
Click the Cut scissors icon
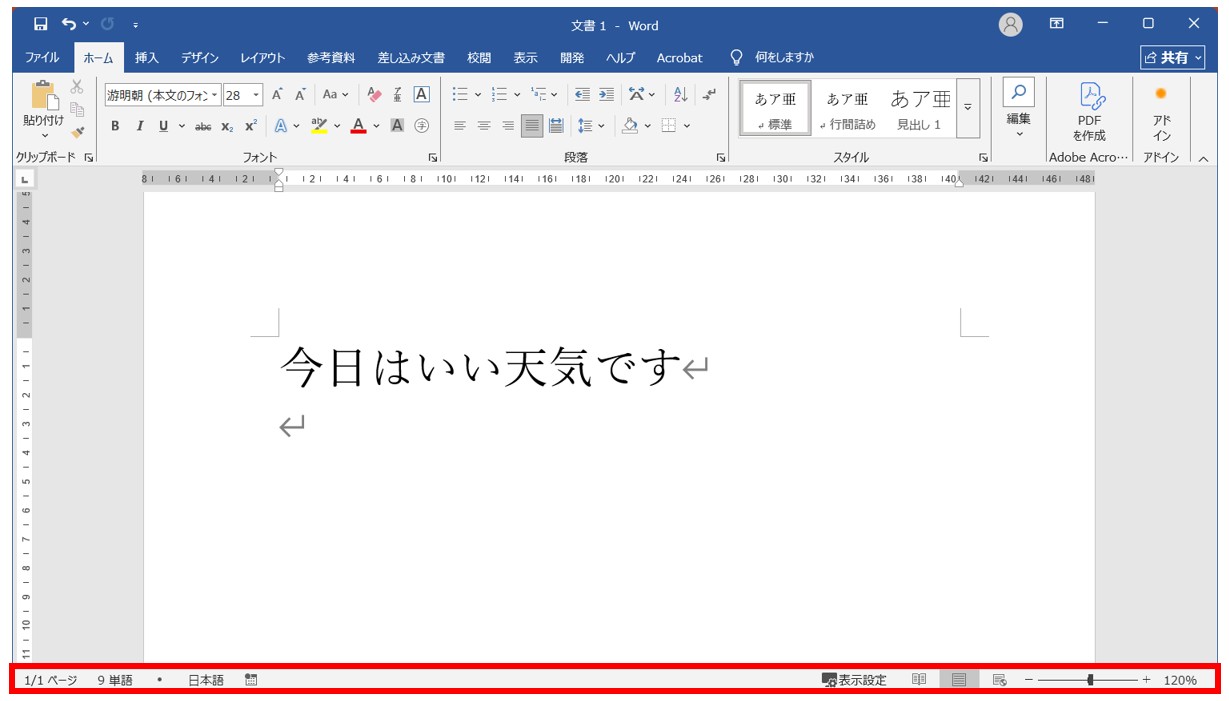tap(77, 87)
